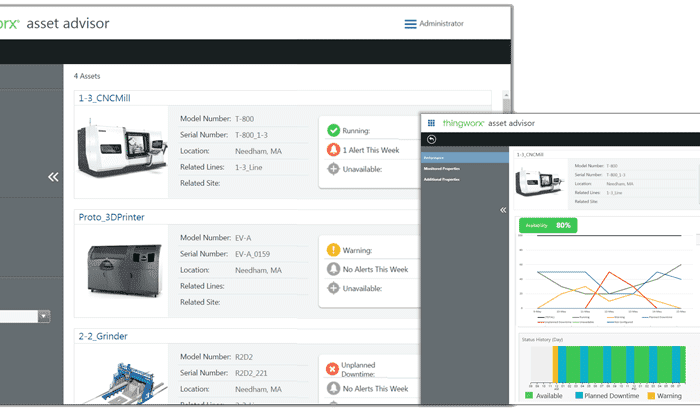Click the 2-2_Grinder machine thumbnail
Viewport: 700px width, 411px height.
click(x=126, y=383)
